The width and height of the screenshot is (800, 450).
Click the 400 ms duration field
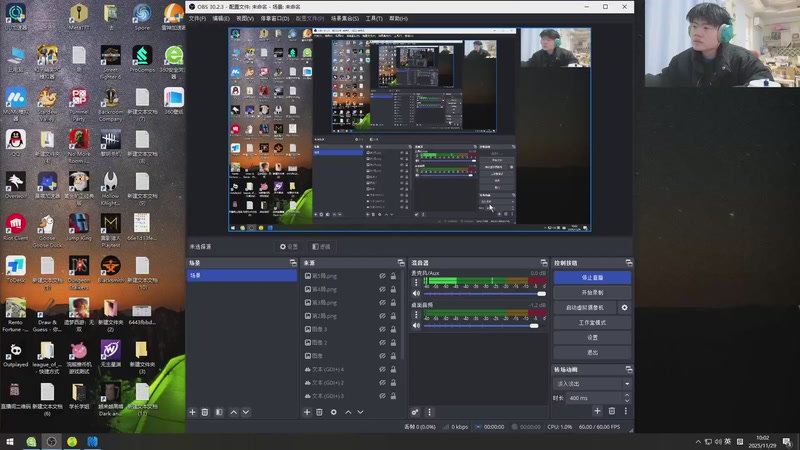pyautogui.click(x=593, y=398)
